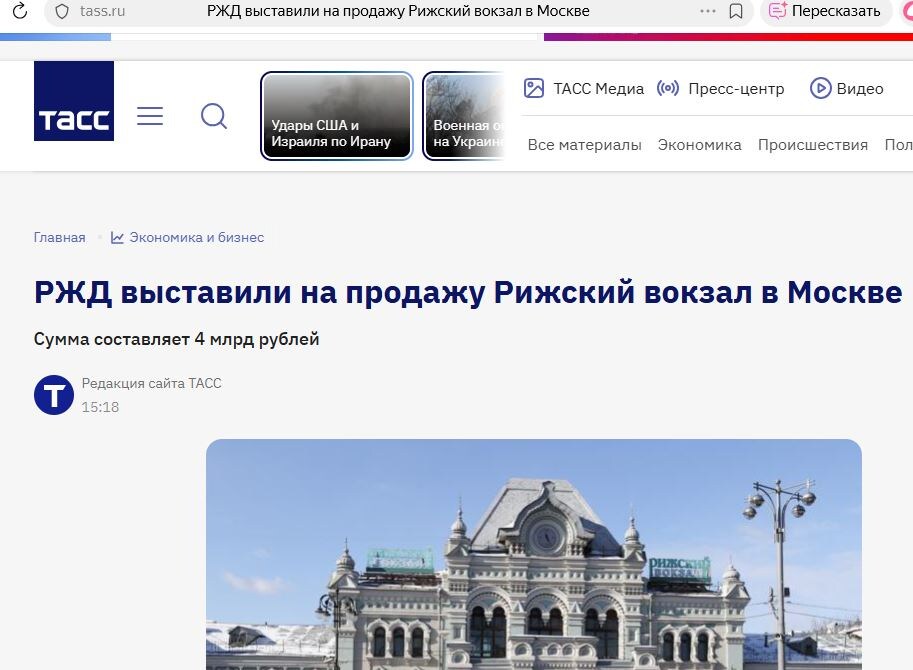
Task: Click the subtitle Сумма составляет 4 млрд рублей
Action: [176, 339]
